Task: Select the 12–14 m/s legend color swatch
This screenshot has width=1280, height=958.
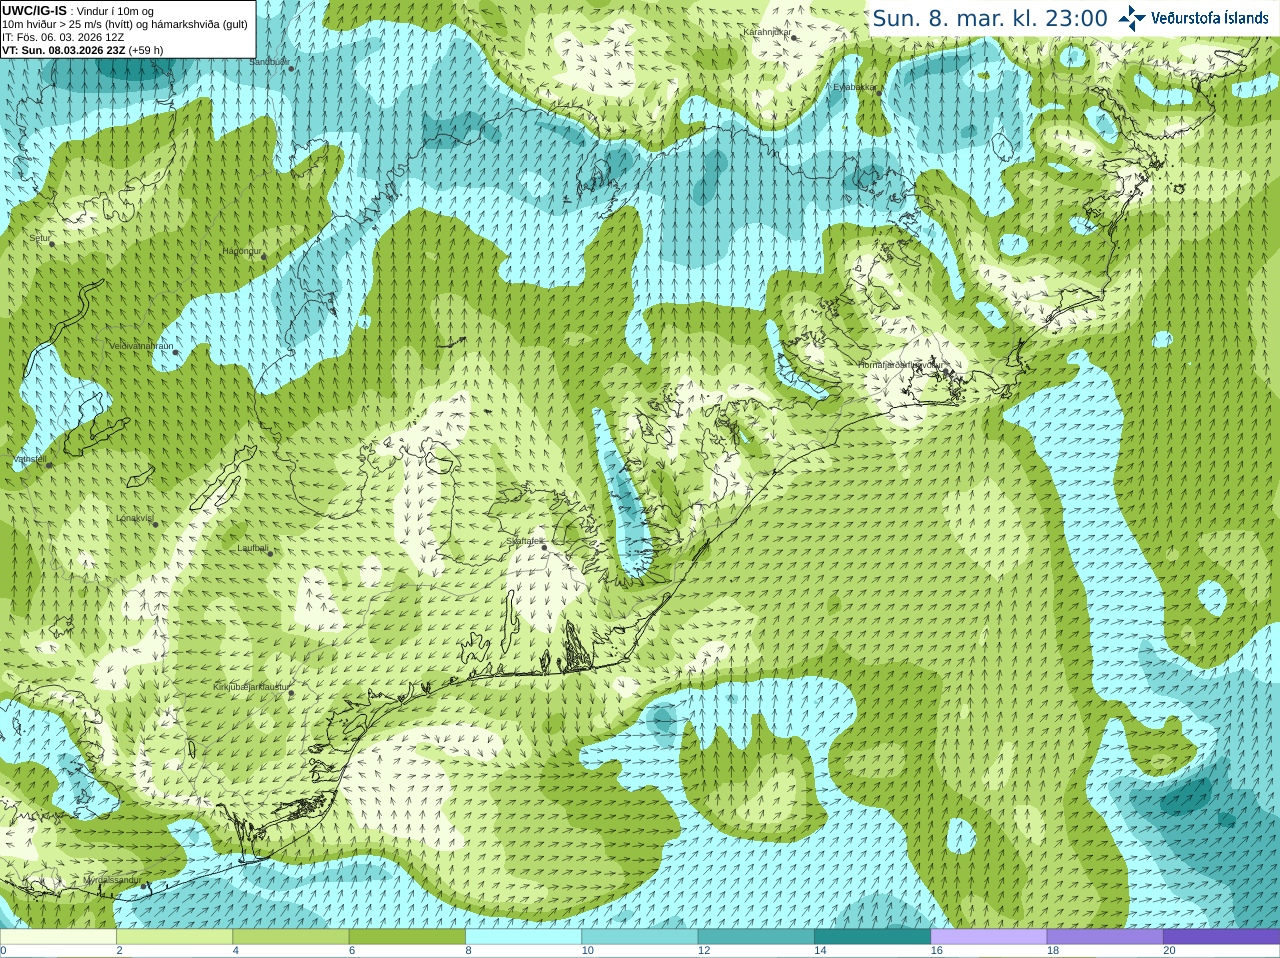Action: click(756, 937)
